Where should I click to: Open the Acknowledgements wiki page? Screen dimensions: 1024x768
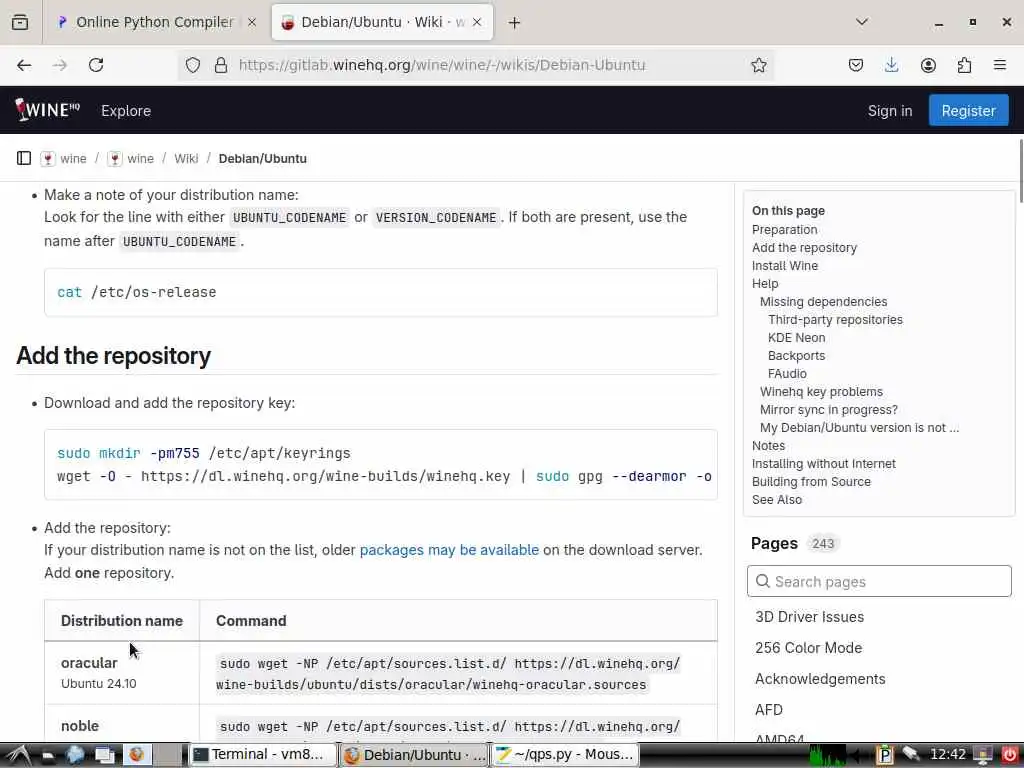pyautogui.click(x=820, y=679)
